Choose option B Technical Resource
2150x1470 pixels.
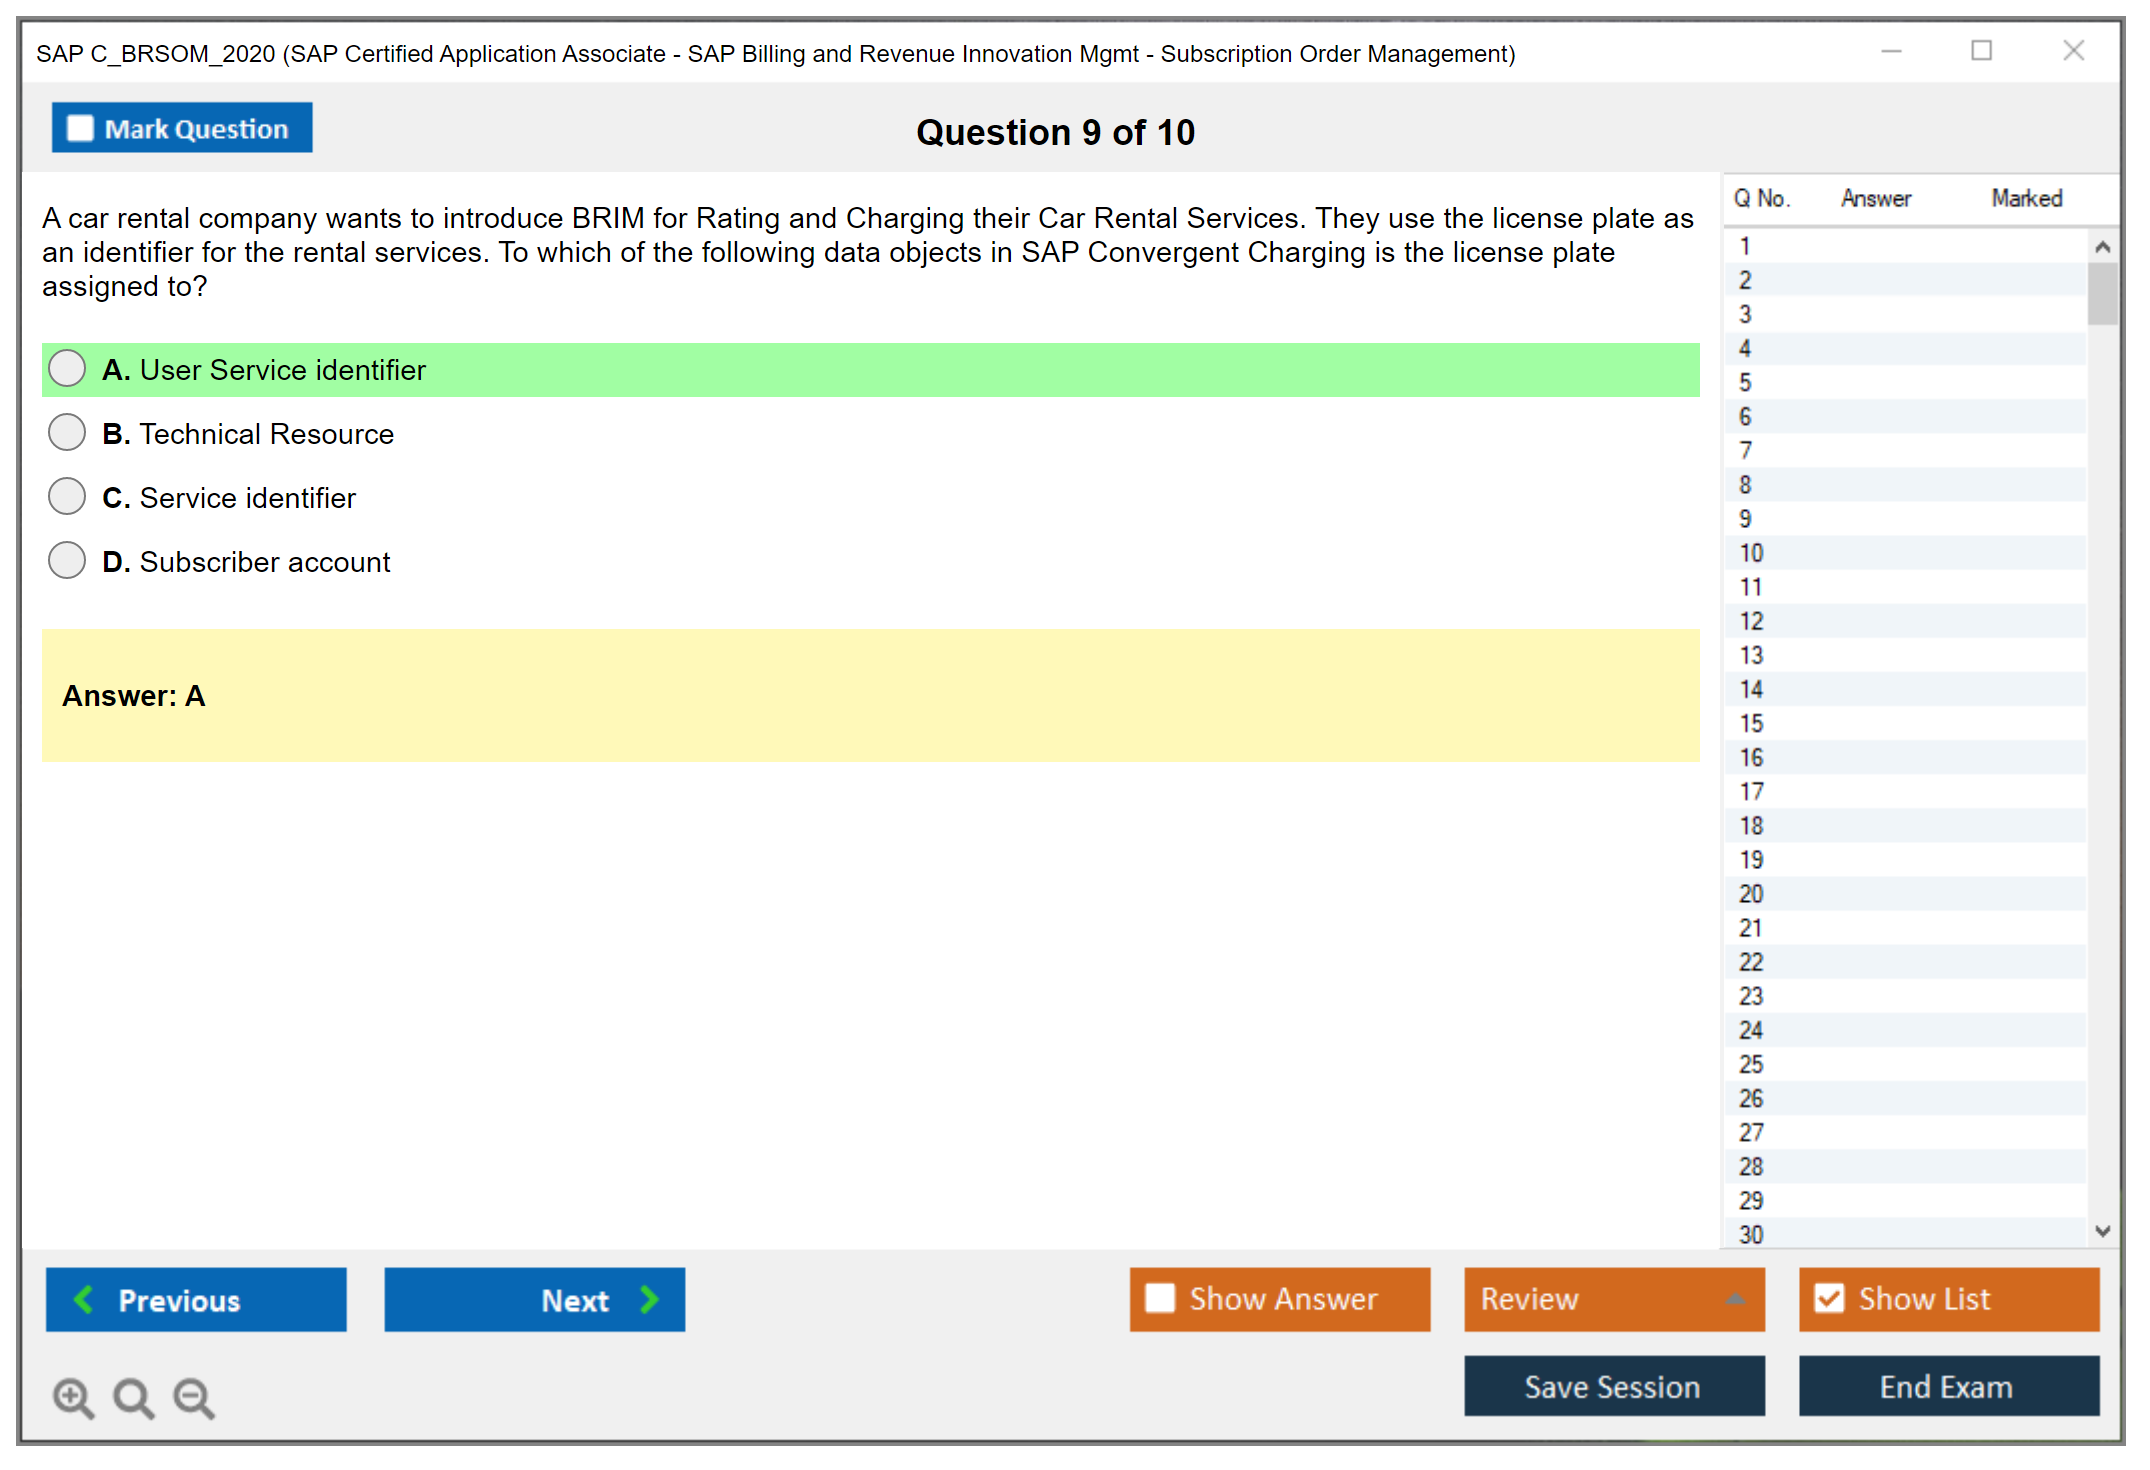(x=67, y=433)
